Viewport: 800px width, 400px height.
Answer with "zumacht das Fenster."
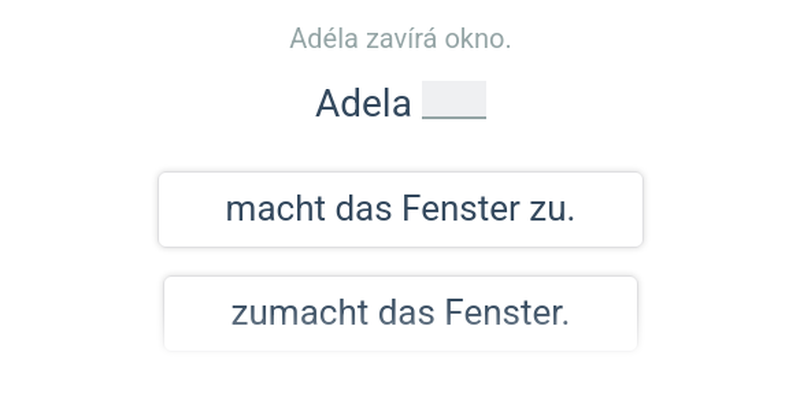(400, 314)
